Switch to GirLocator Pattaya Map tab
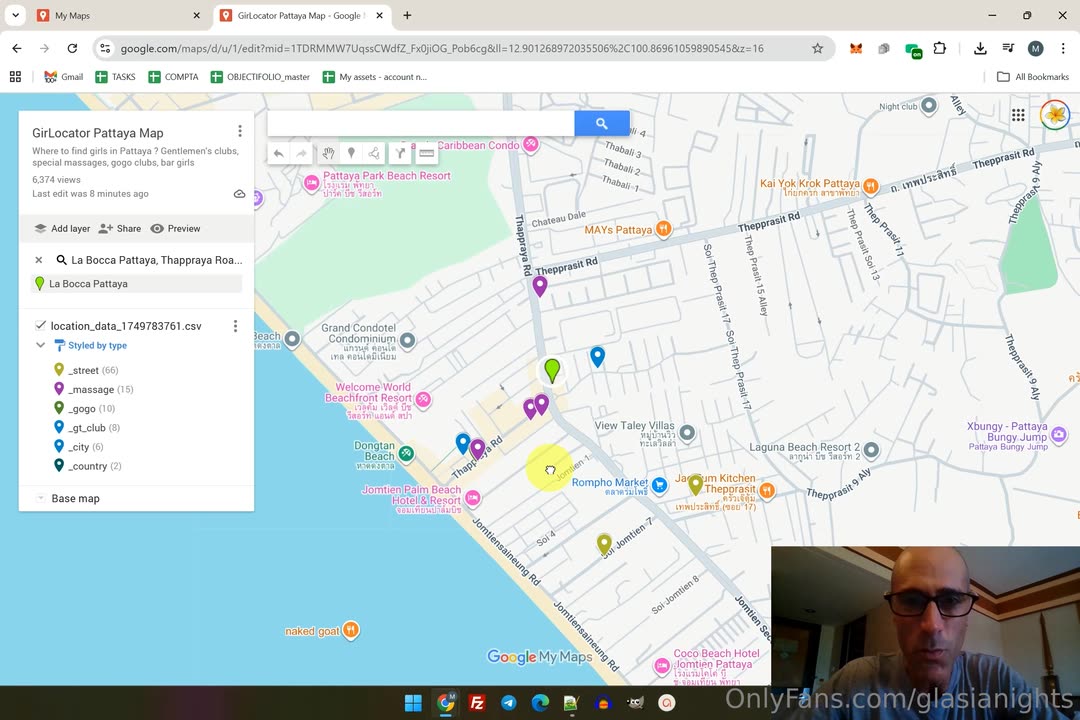Screen dimensions: 1080x720 pyautogui.click(x=302, y=15)
